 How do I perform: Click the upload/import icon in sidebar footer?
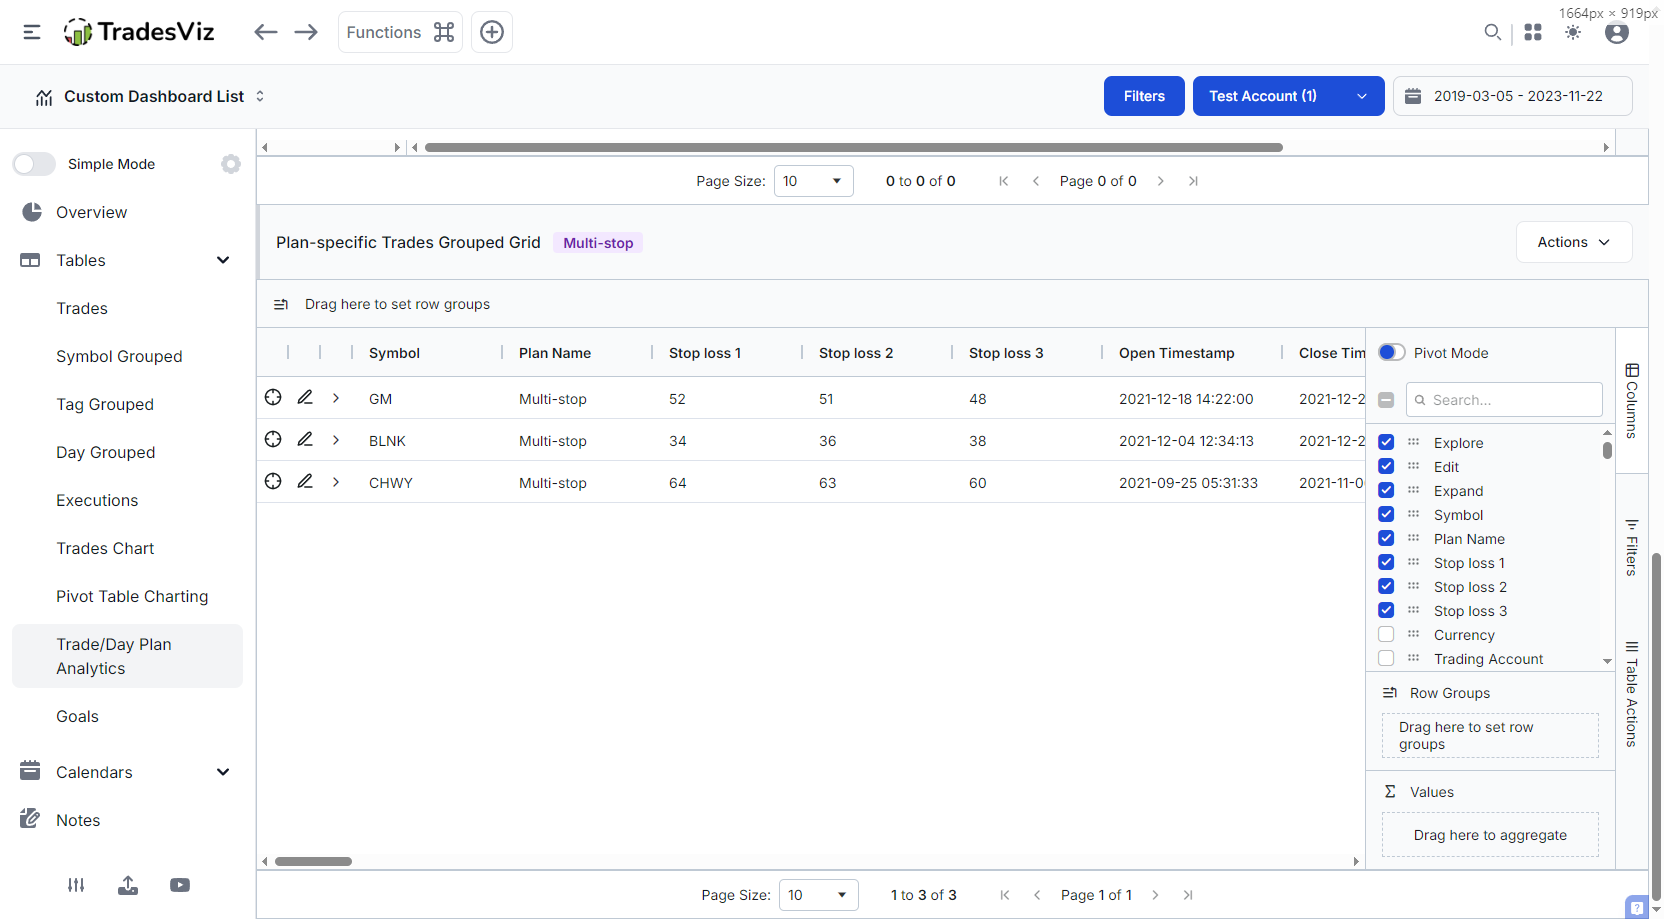(x=128, y=885)
